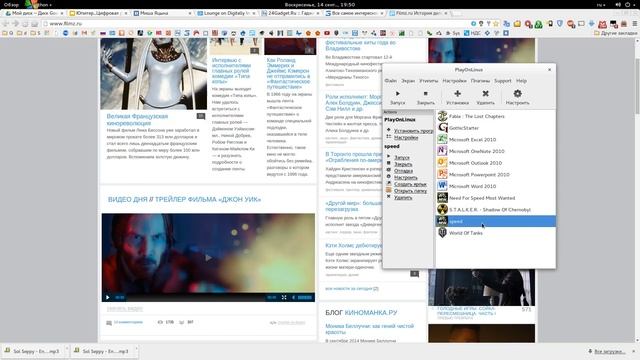640x360 pixels.
Task: Open the Help menu in PlayOnLinux
Action: coord(521,81)
